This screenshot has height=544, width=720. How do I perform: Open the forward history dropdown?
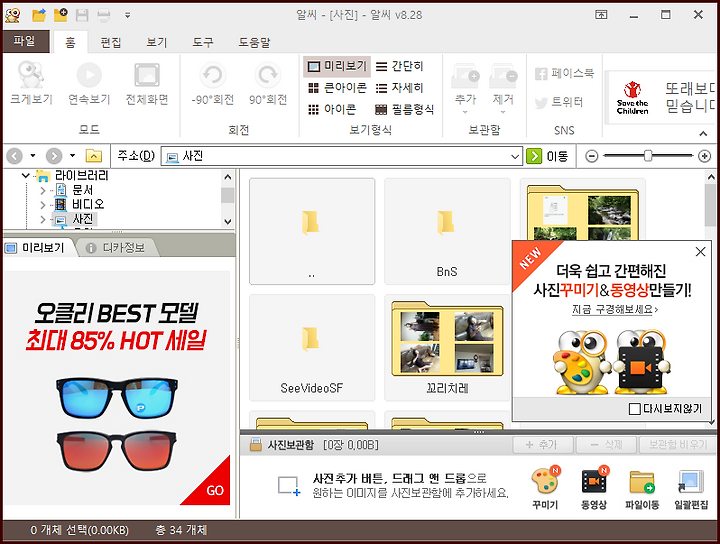click(72, 156)
